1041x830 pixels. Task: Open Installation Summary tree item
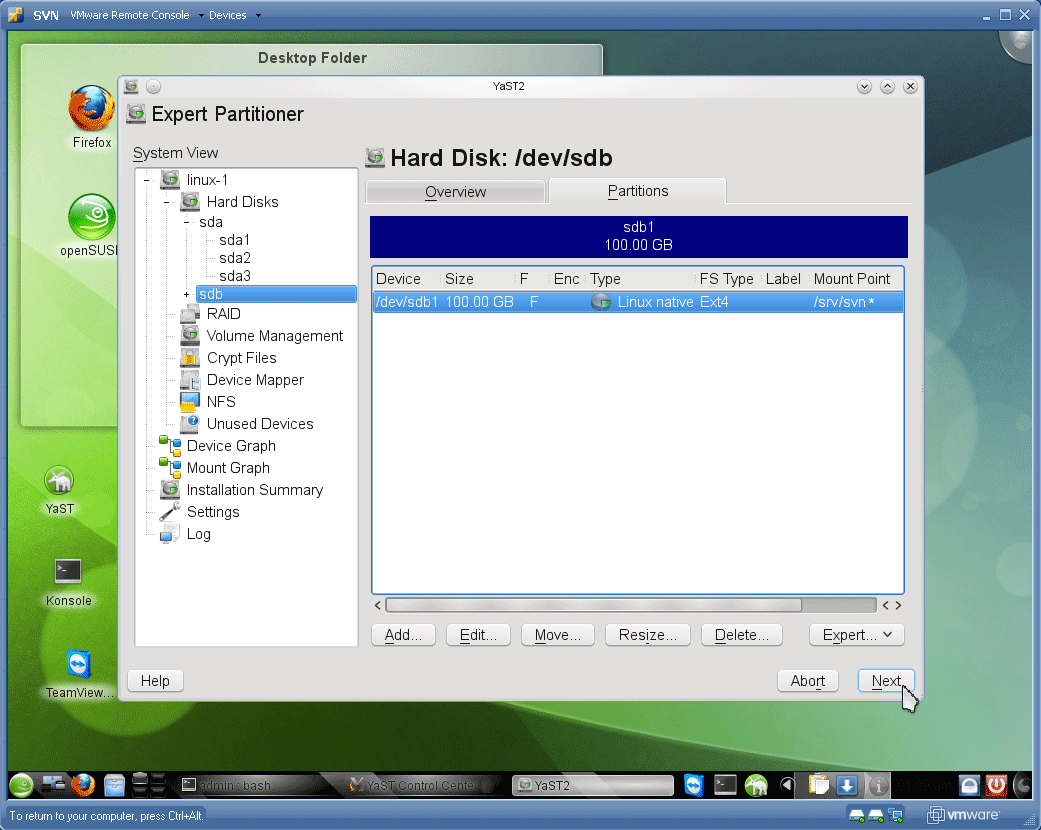point(254,489)
